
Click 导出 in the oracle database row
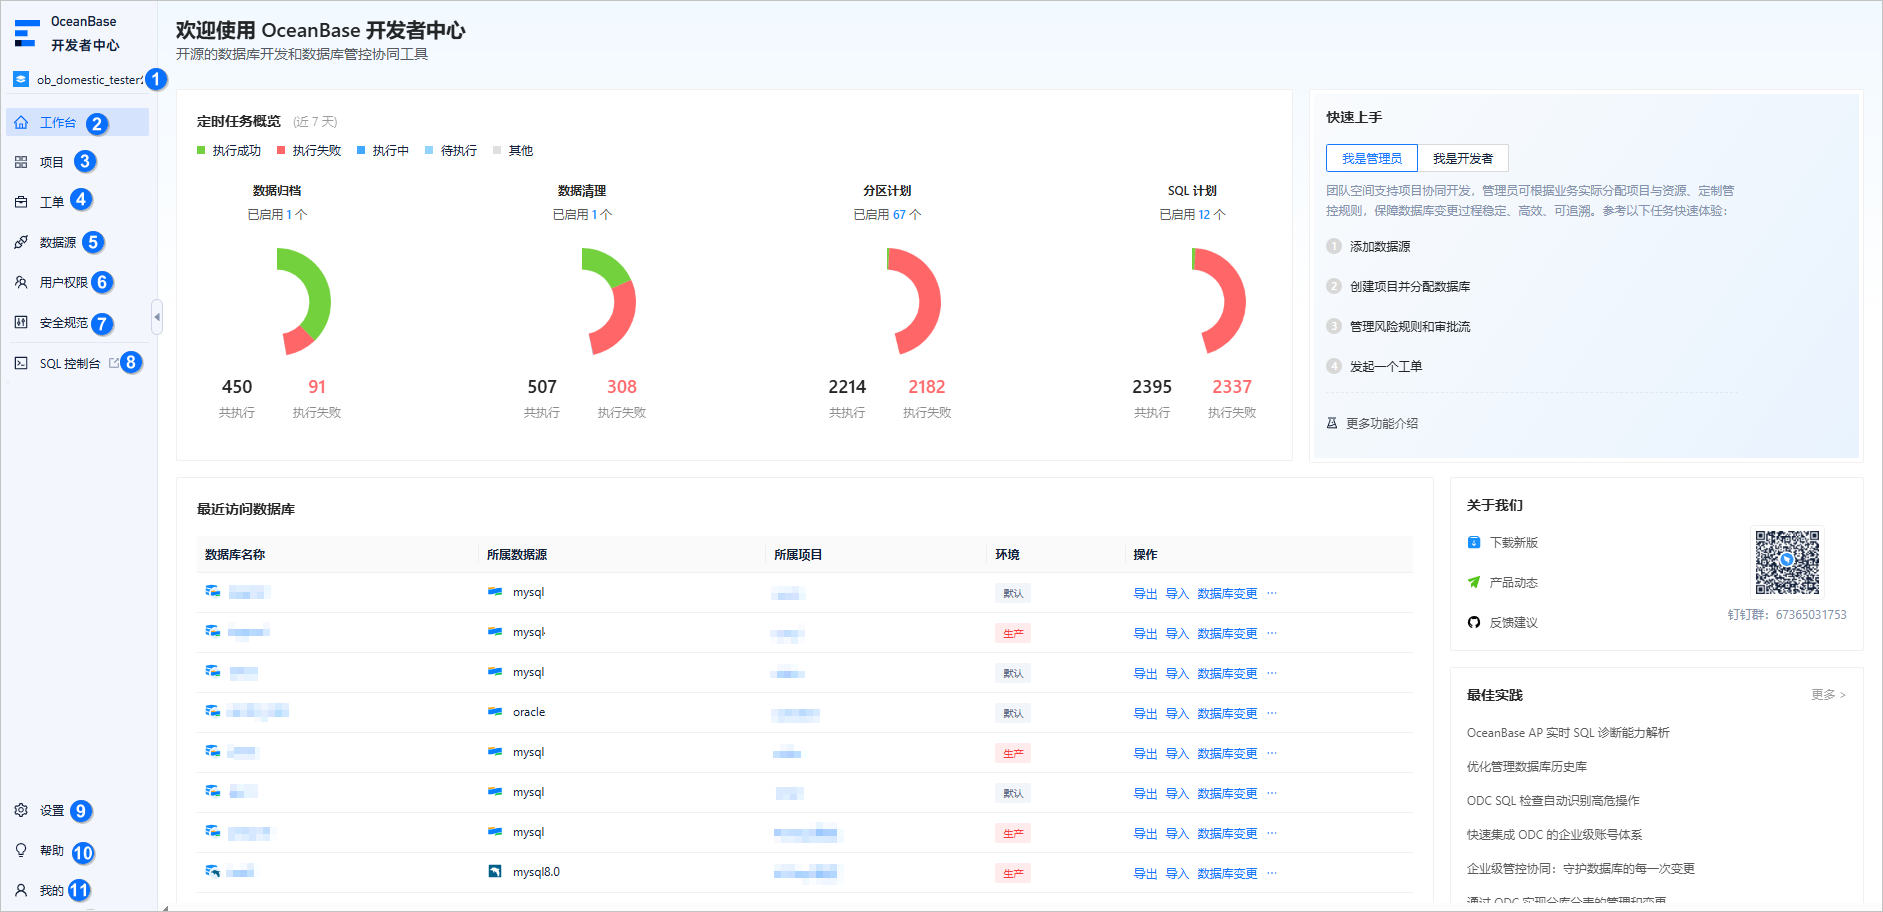click(x=1145, y=713)
